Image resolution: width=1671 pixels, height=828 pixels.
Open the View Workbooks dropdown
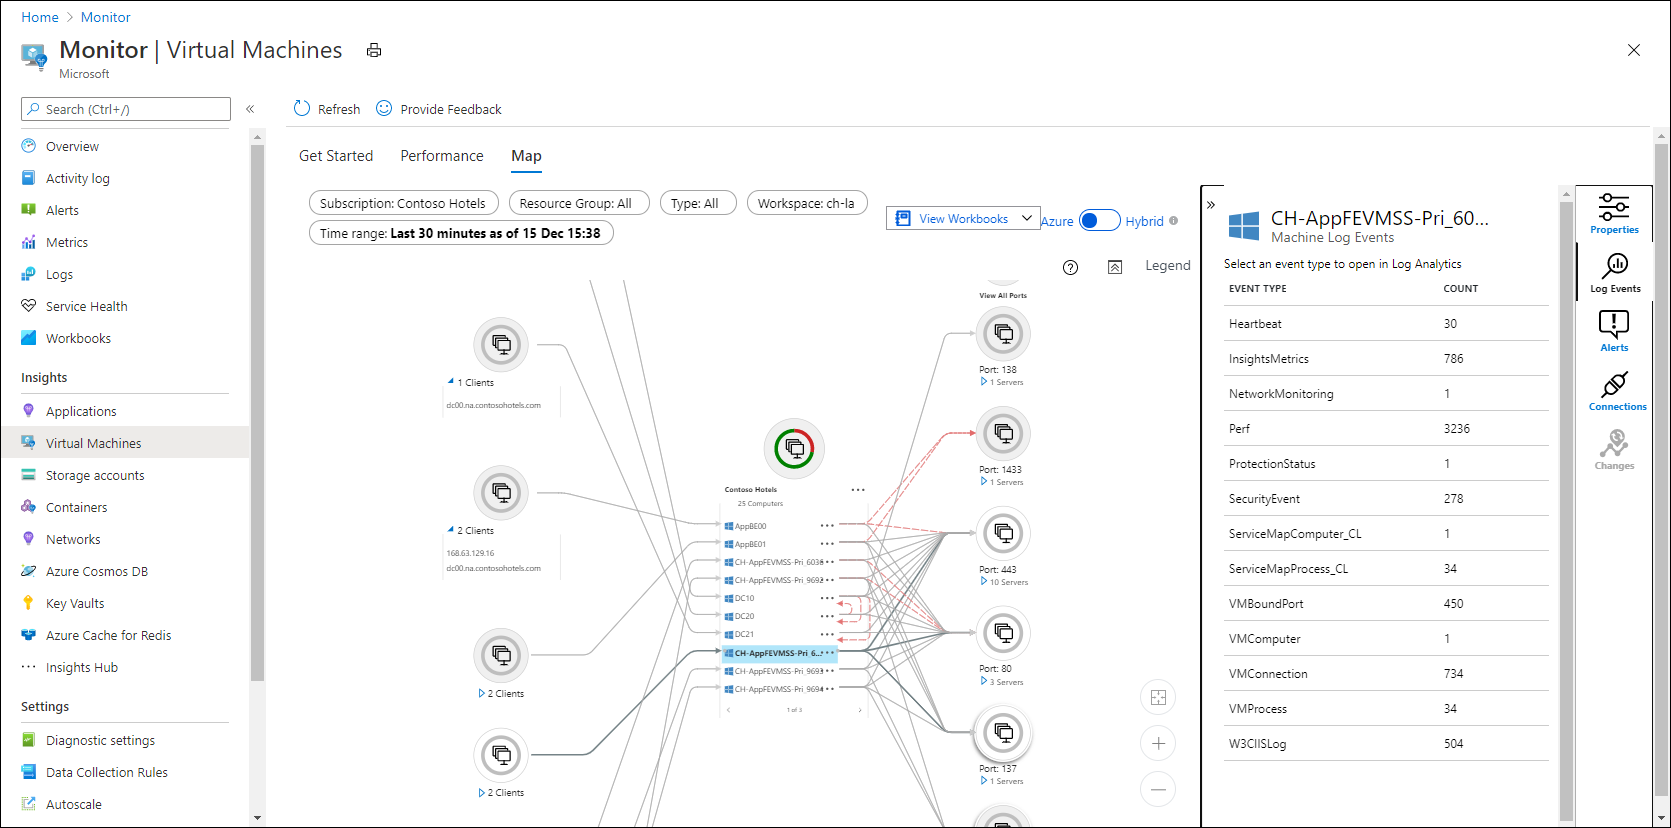click(963, 218)
